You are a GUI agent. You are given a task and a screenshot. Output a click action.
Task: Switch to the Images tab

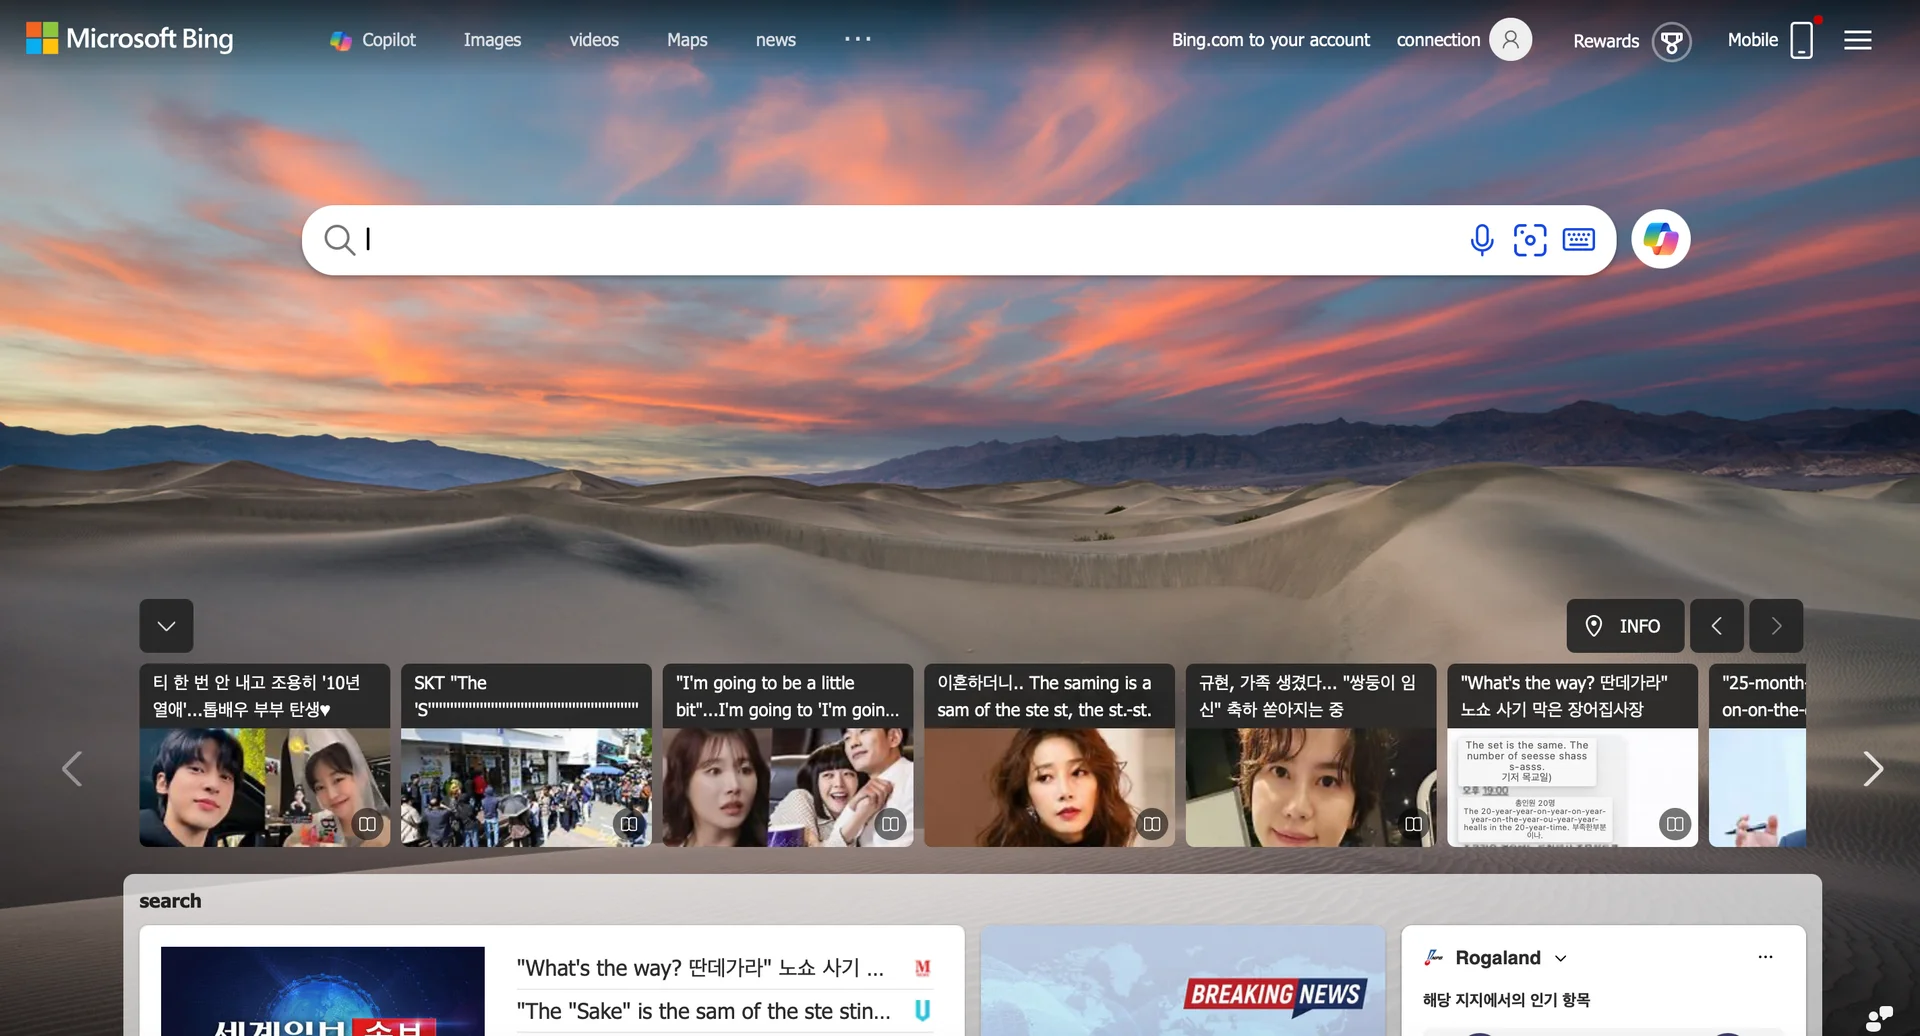(x=492, y=40)
